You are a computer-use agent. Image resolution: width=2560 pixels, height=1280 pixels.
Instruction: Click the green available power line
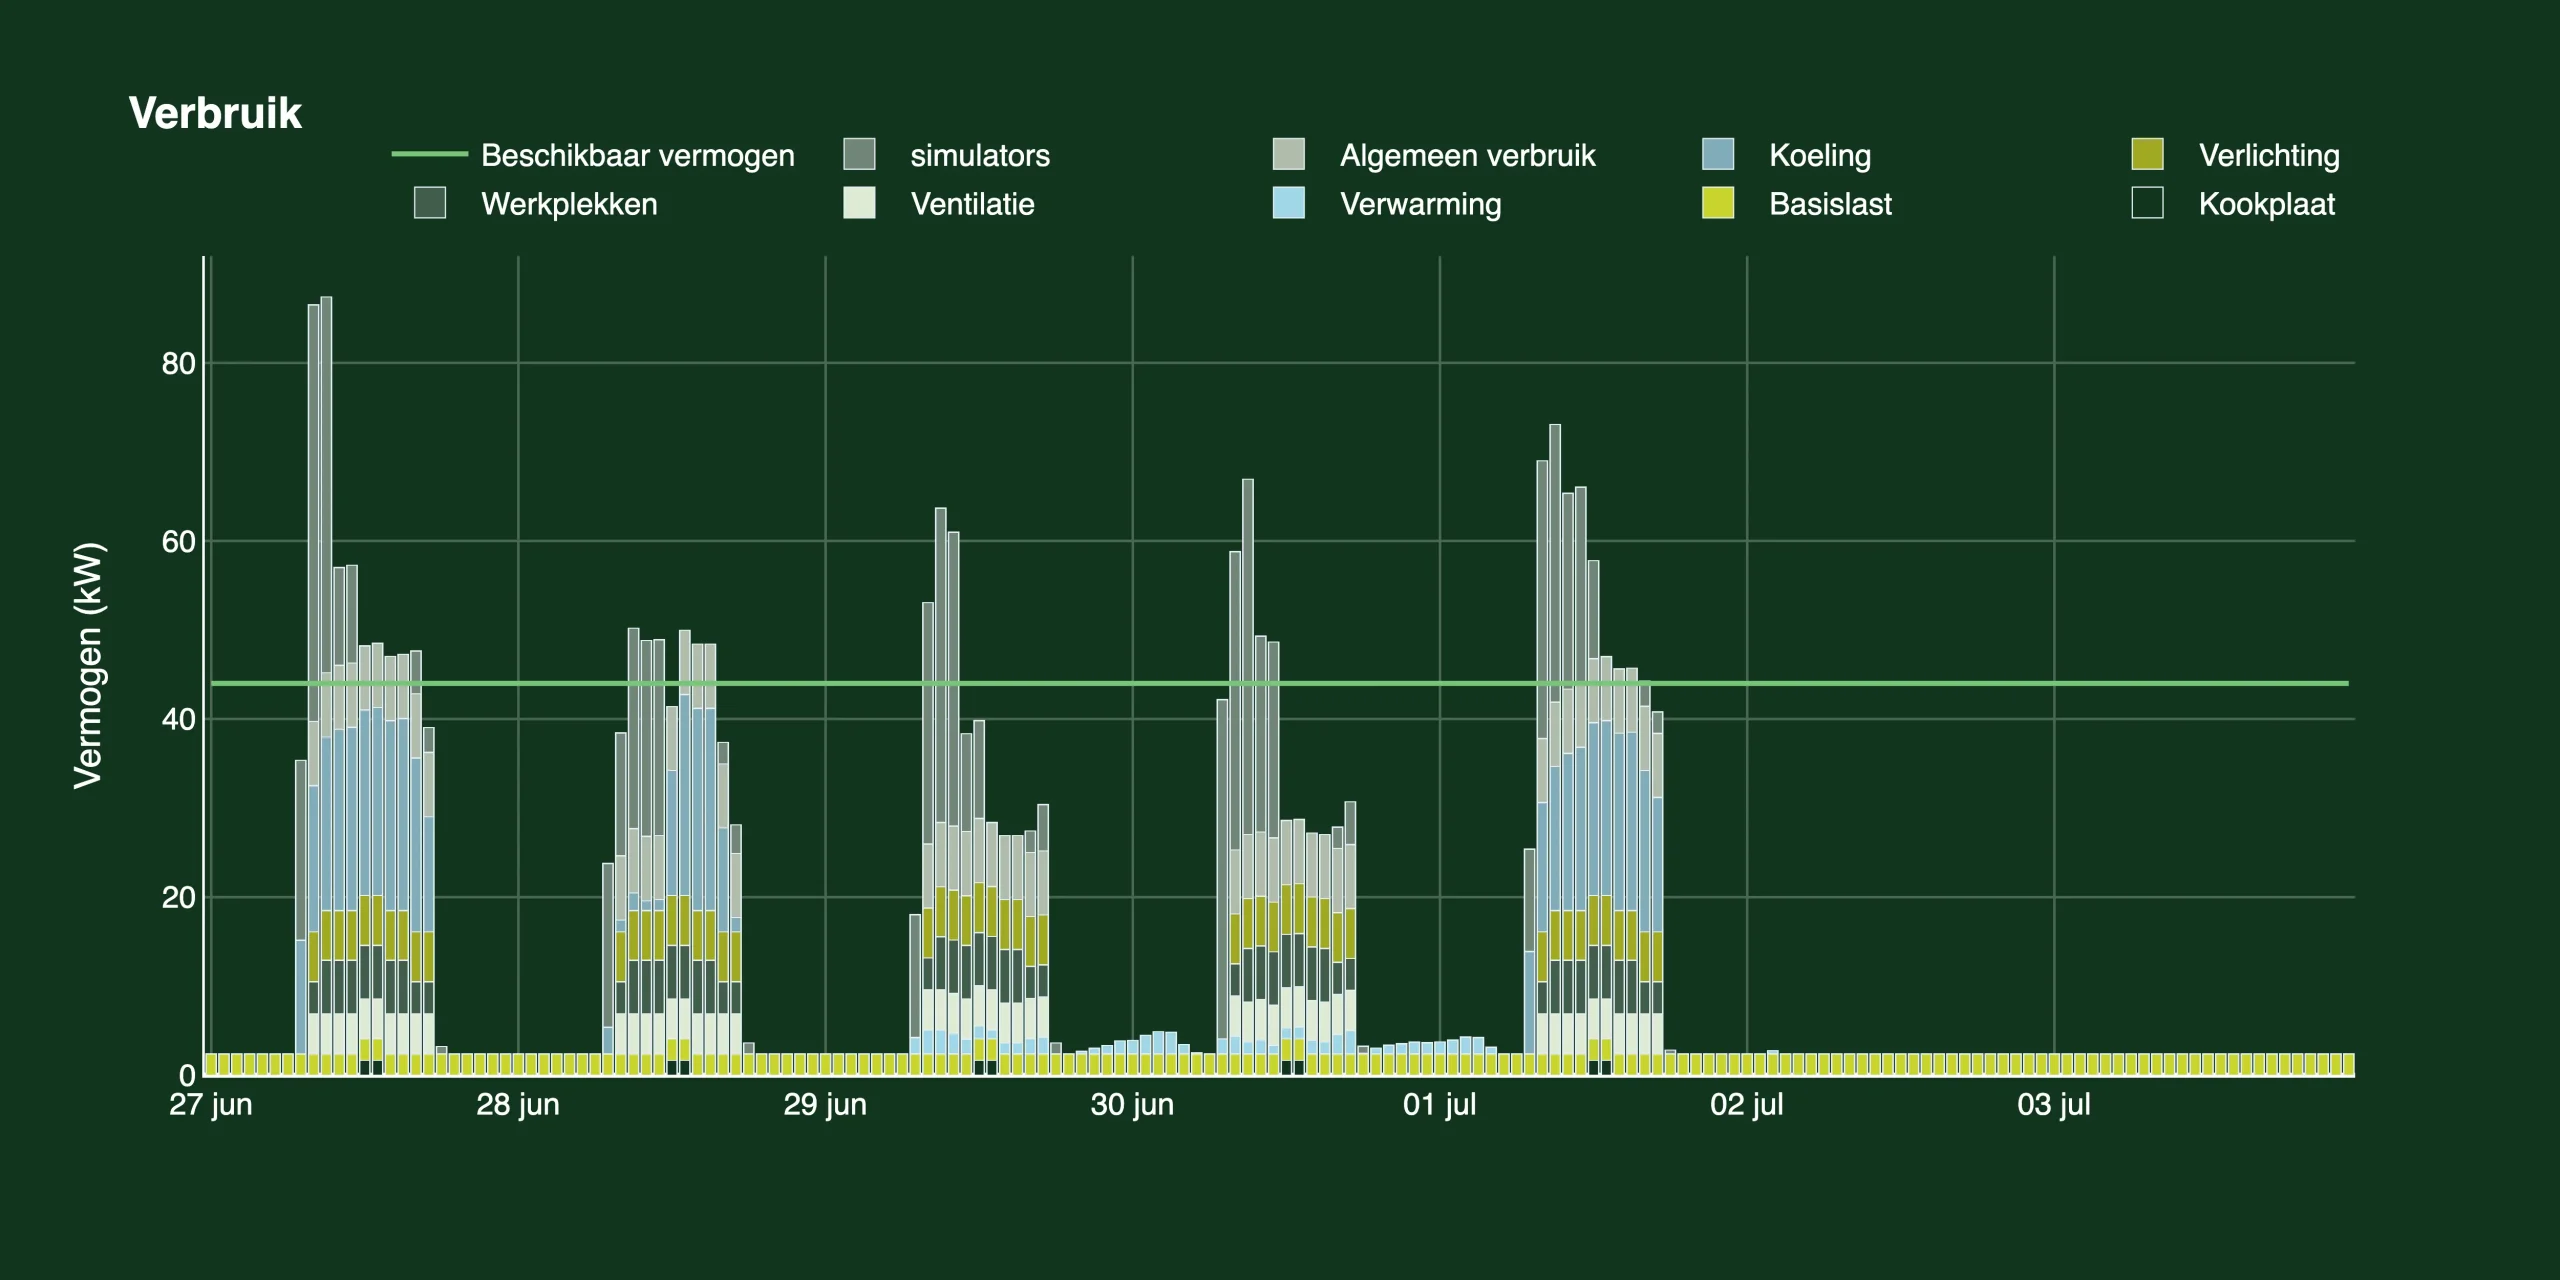coord(1900,683)
